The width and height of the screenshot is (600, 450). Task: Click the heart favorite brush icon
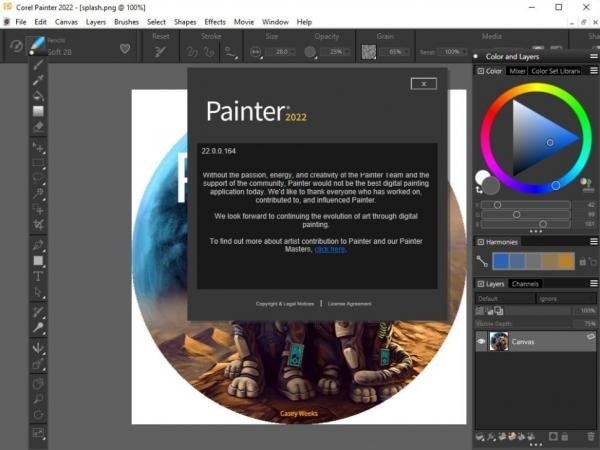(125, 49)
